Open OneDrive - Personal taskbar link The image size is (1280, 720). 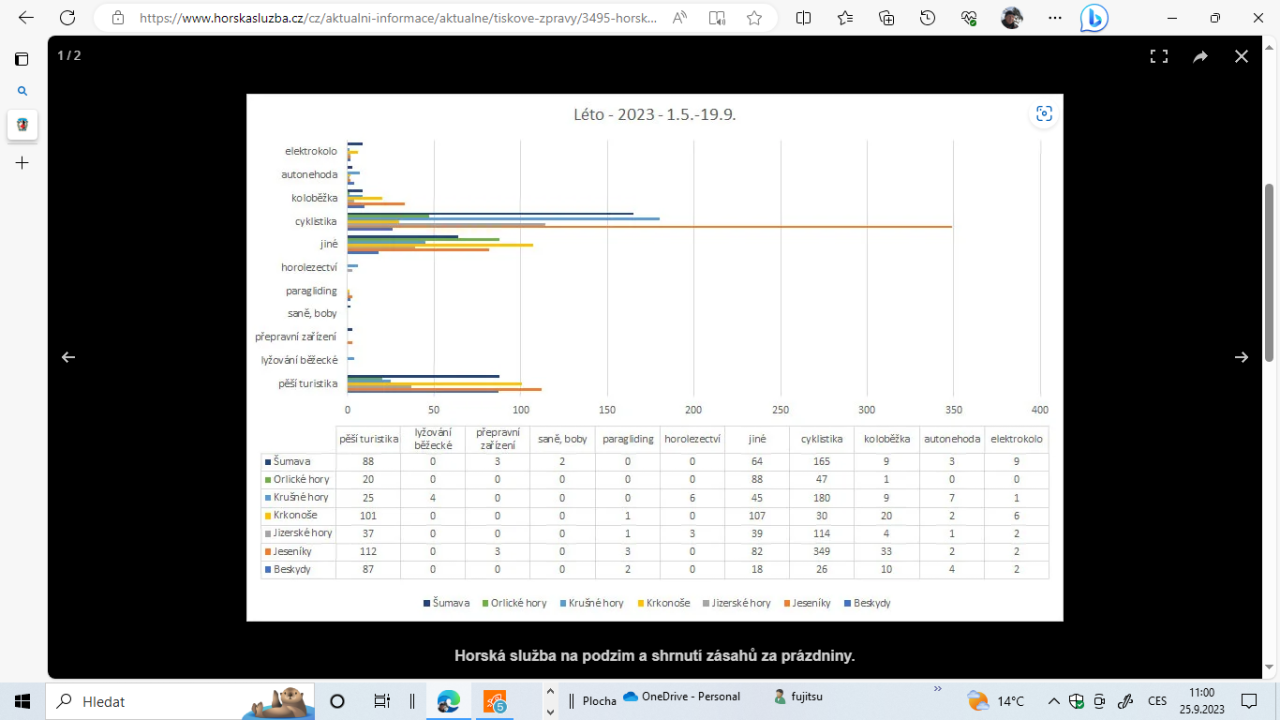pyautogui.click(x=681, y=697)
